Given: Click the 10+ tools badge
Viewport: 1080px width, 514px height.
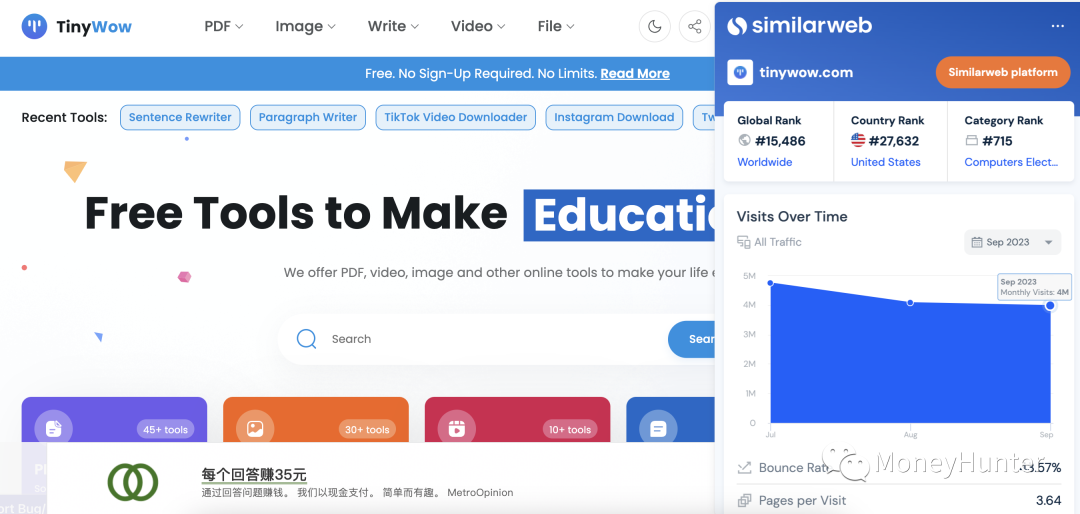Looking at the screenshot, I should pyautogui.click(x=570, y=429).
